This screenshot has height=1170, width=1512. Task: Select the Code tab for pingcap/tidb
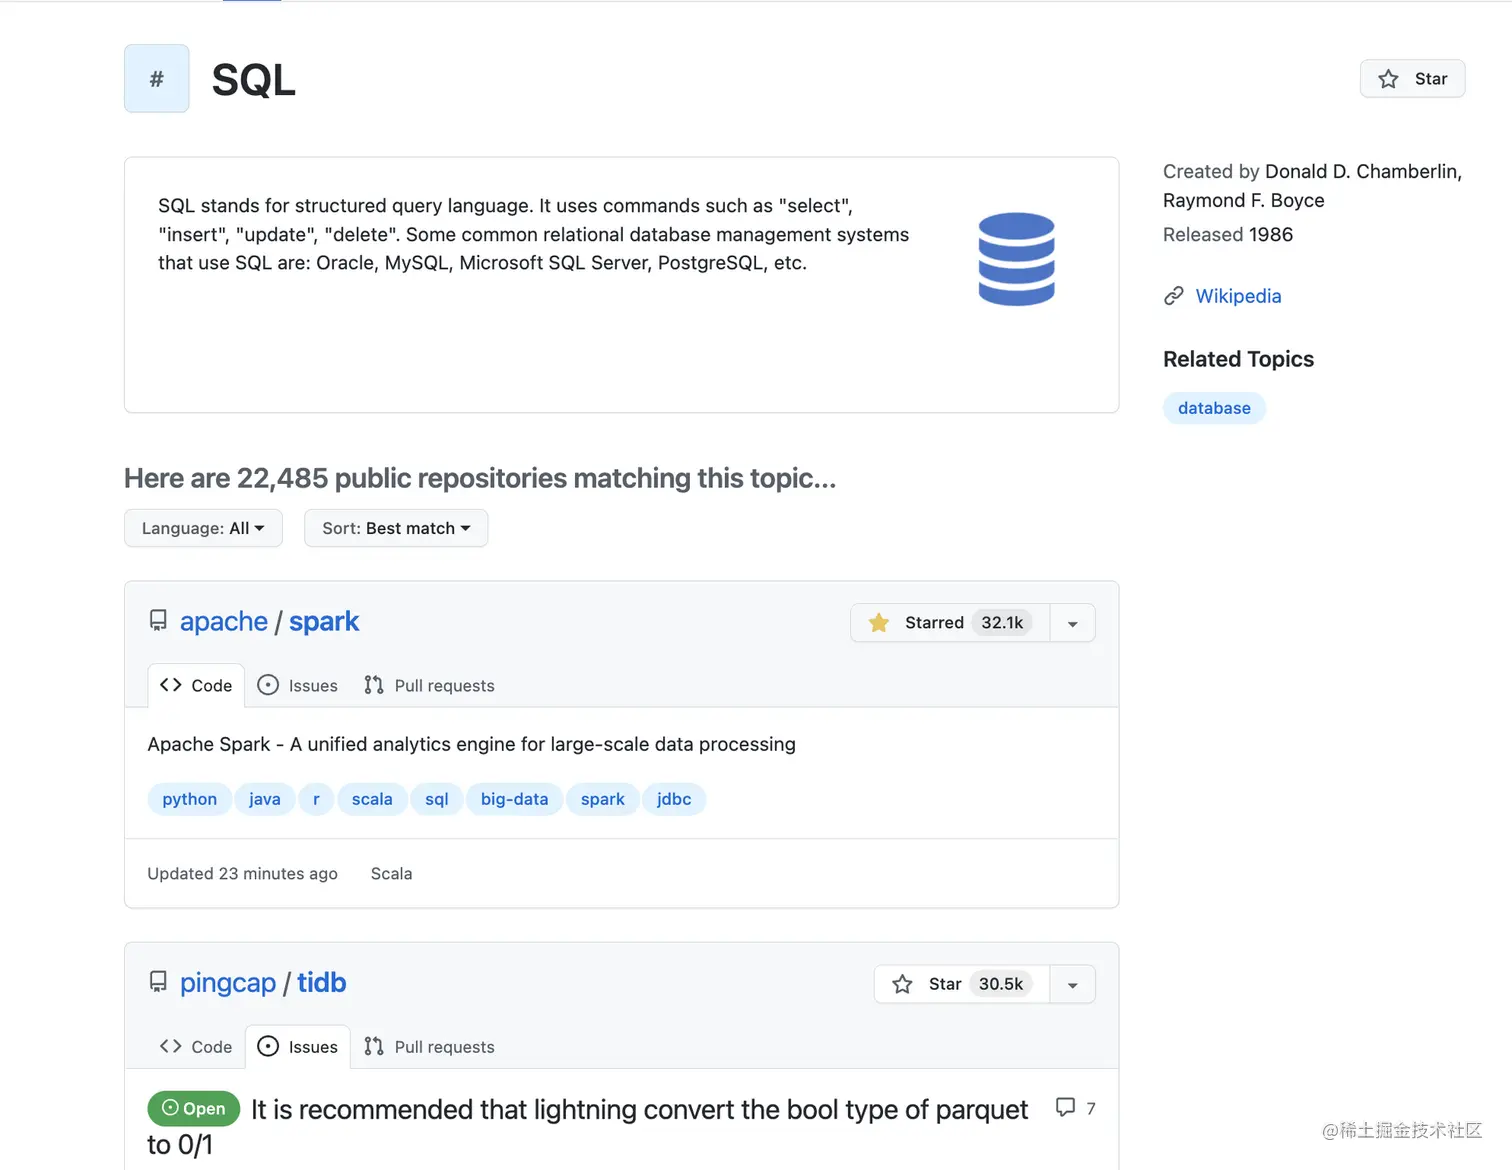click(196, 1047)
